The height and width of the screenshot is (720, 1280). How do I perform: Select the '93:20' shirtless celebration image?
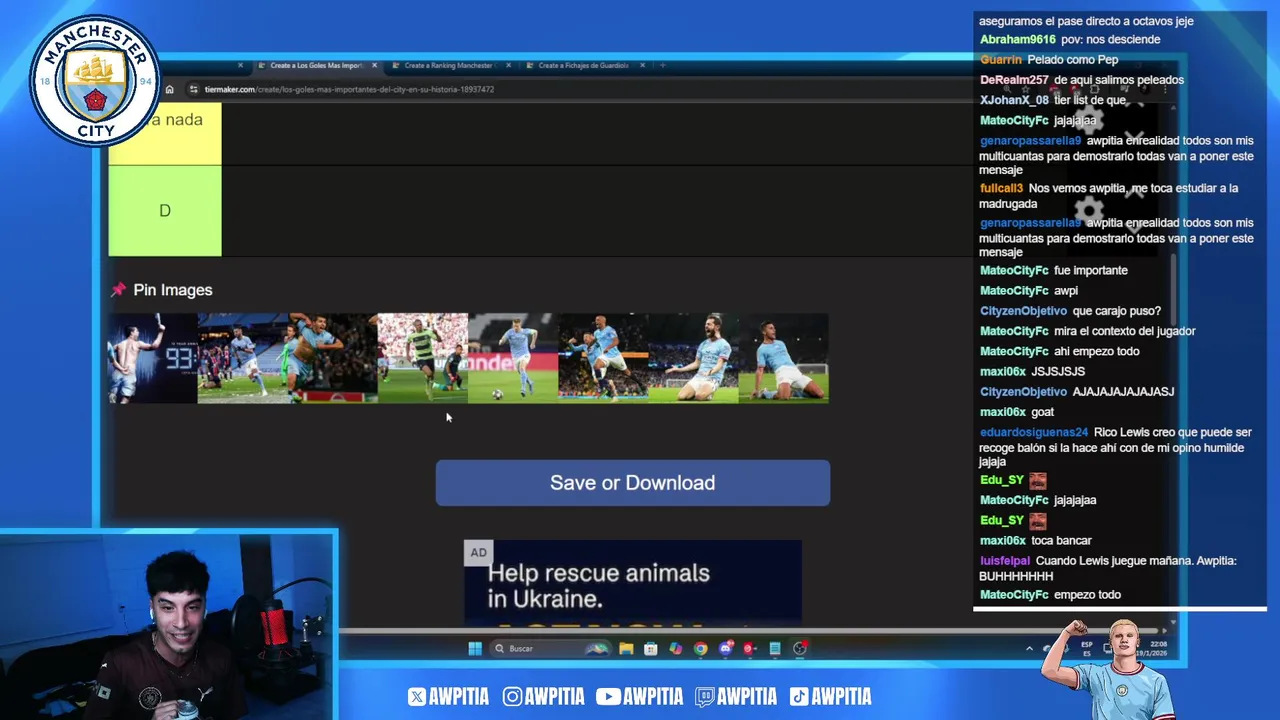pos(153,358)
